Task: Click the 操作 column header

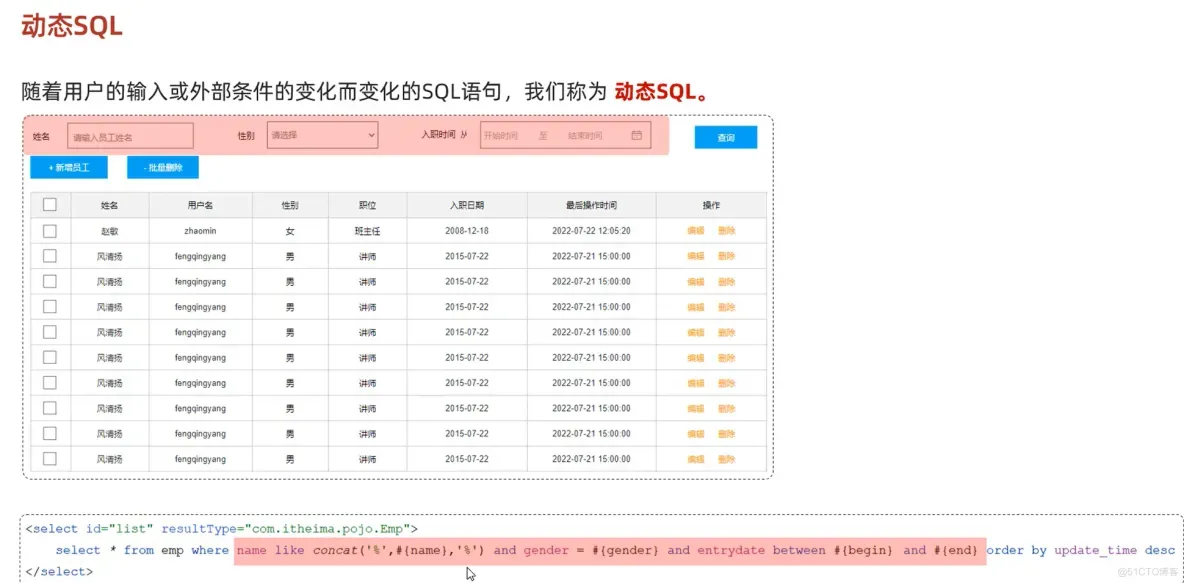Action: click(x=711, y=205)
